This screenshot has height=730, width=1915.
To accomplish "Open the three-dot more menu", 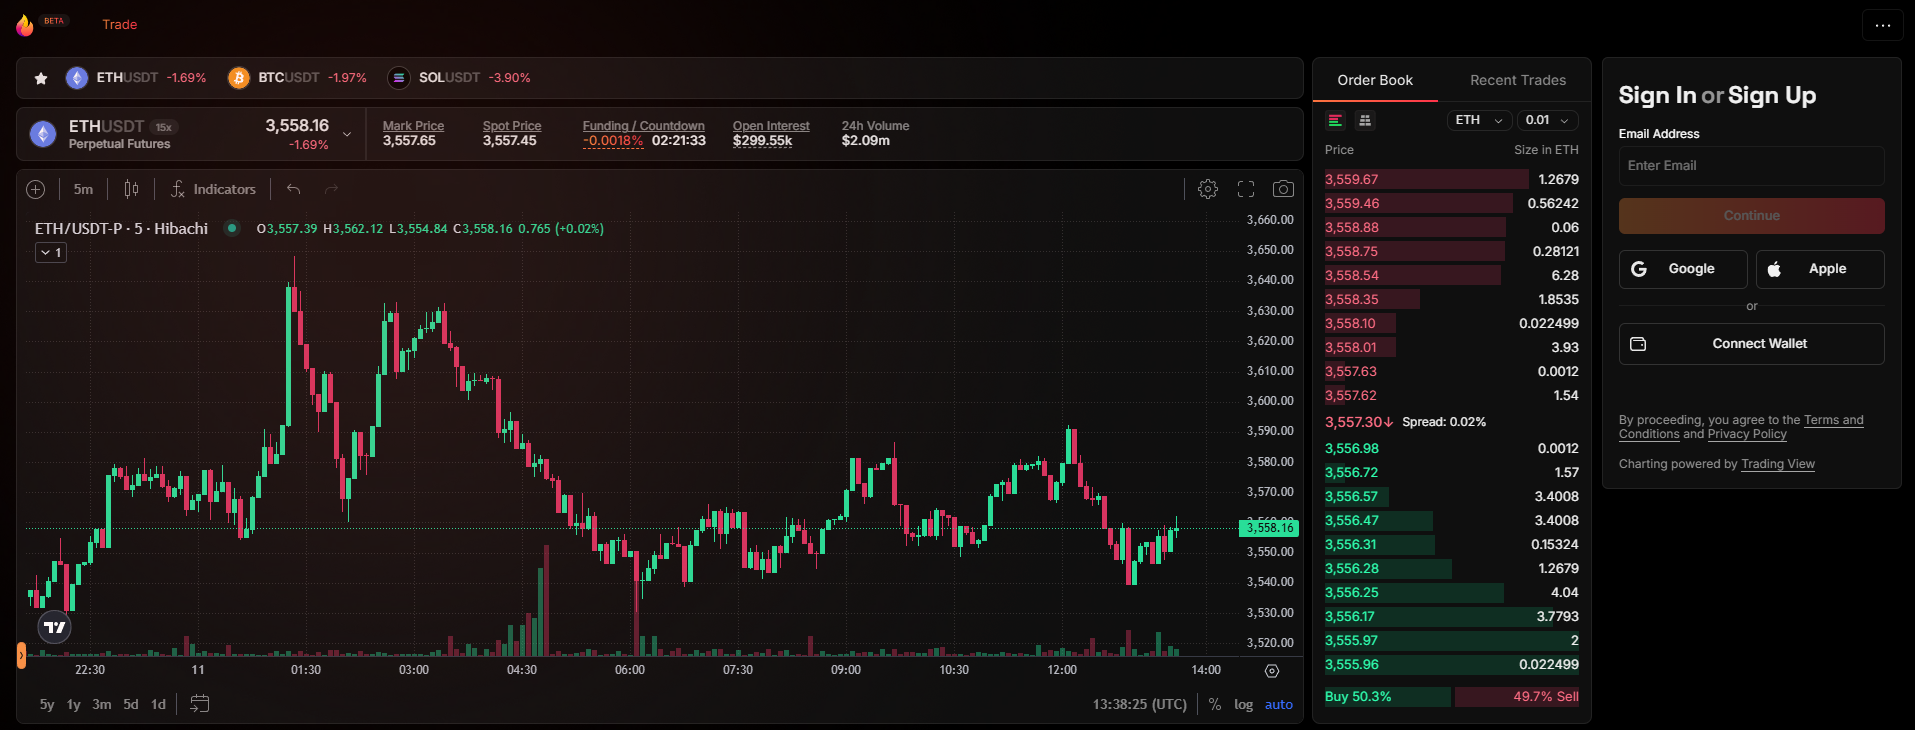I will 1882,25.
